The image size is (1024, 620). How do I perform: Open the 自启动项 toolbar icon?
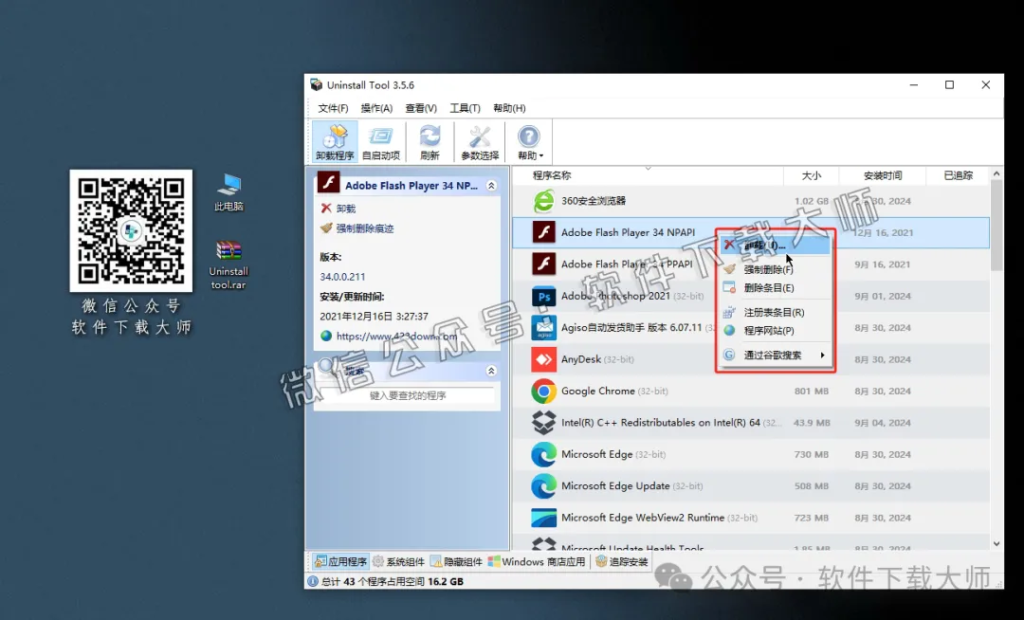[x=381, y=142]
